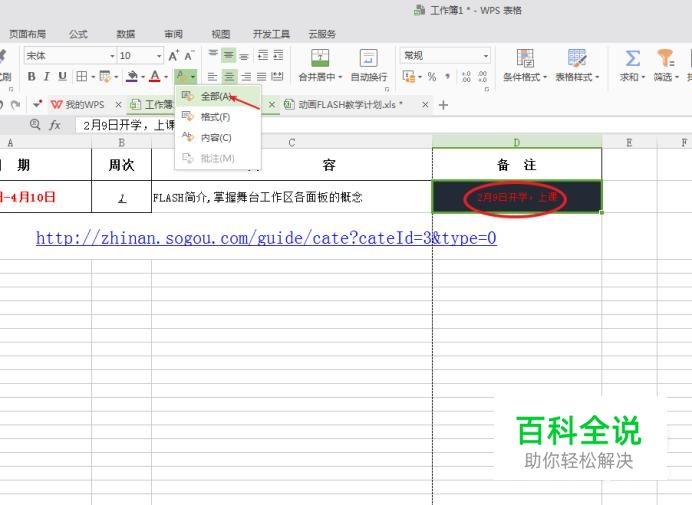Click the clear formatting eraser icon
The image size is (692, 505).
click(181, 76)
